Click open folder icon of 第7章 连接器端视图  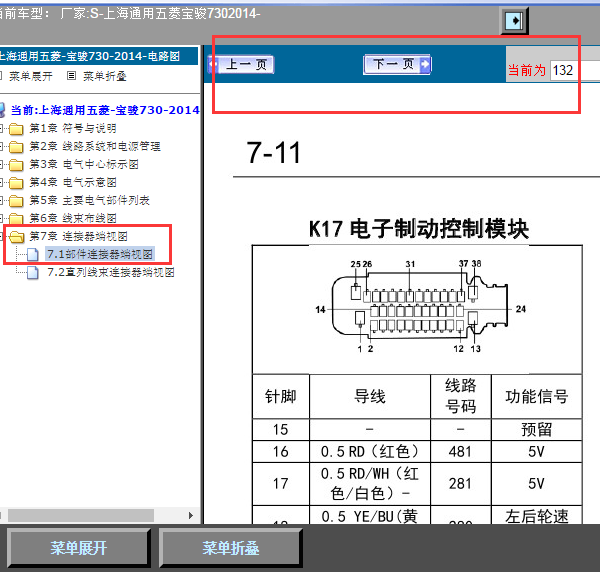16,237
